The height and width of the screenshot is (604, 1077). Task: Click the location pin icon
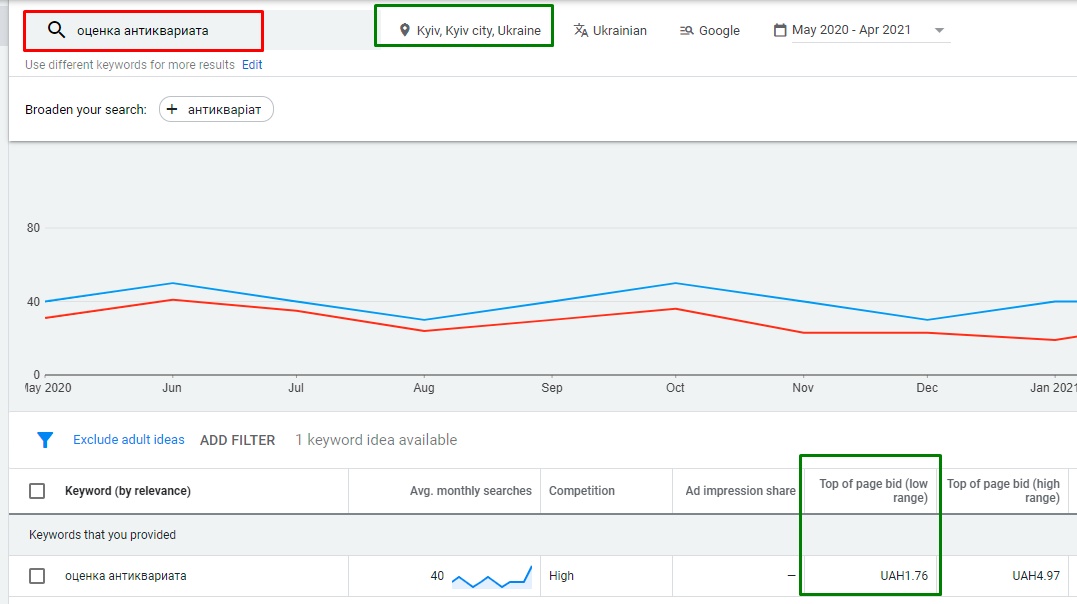pyautogui.click(x=404, y=30)
